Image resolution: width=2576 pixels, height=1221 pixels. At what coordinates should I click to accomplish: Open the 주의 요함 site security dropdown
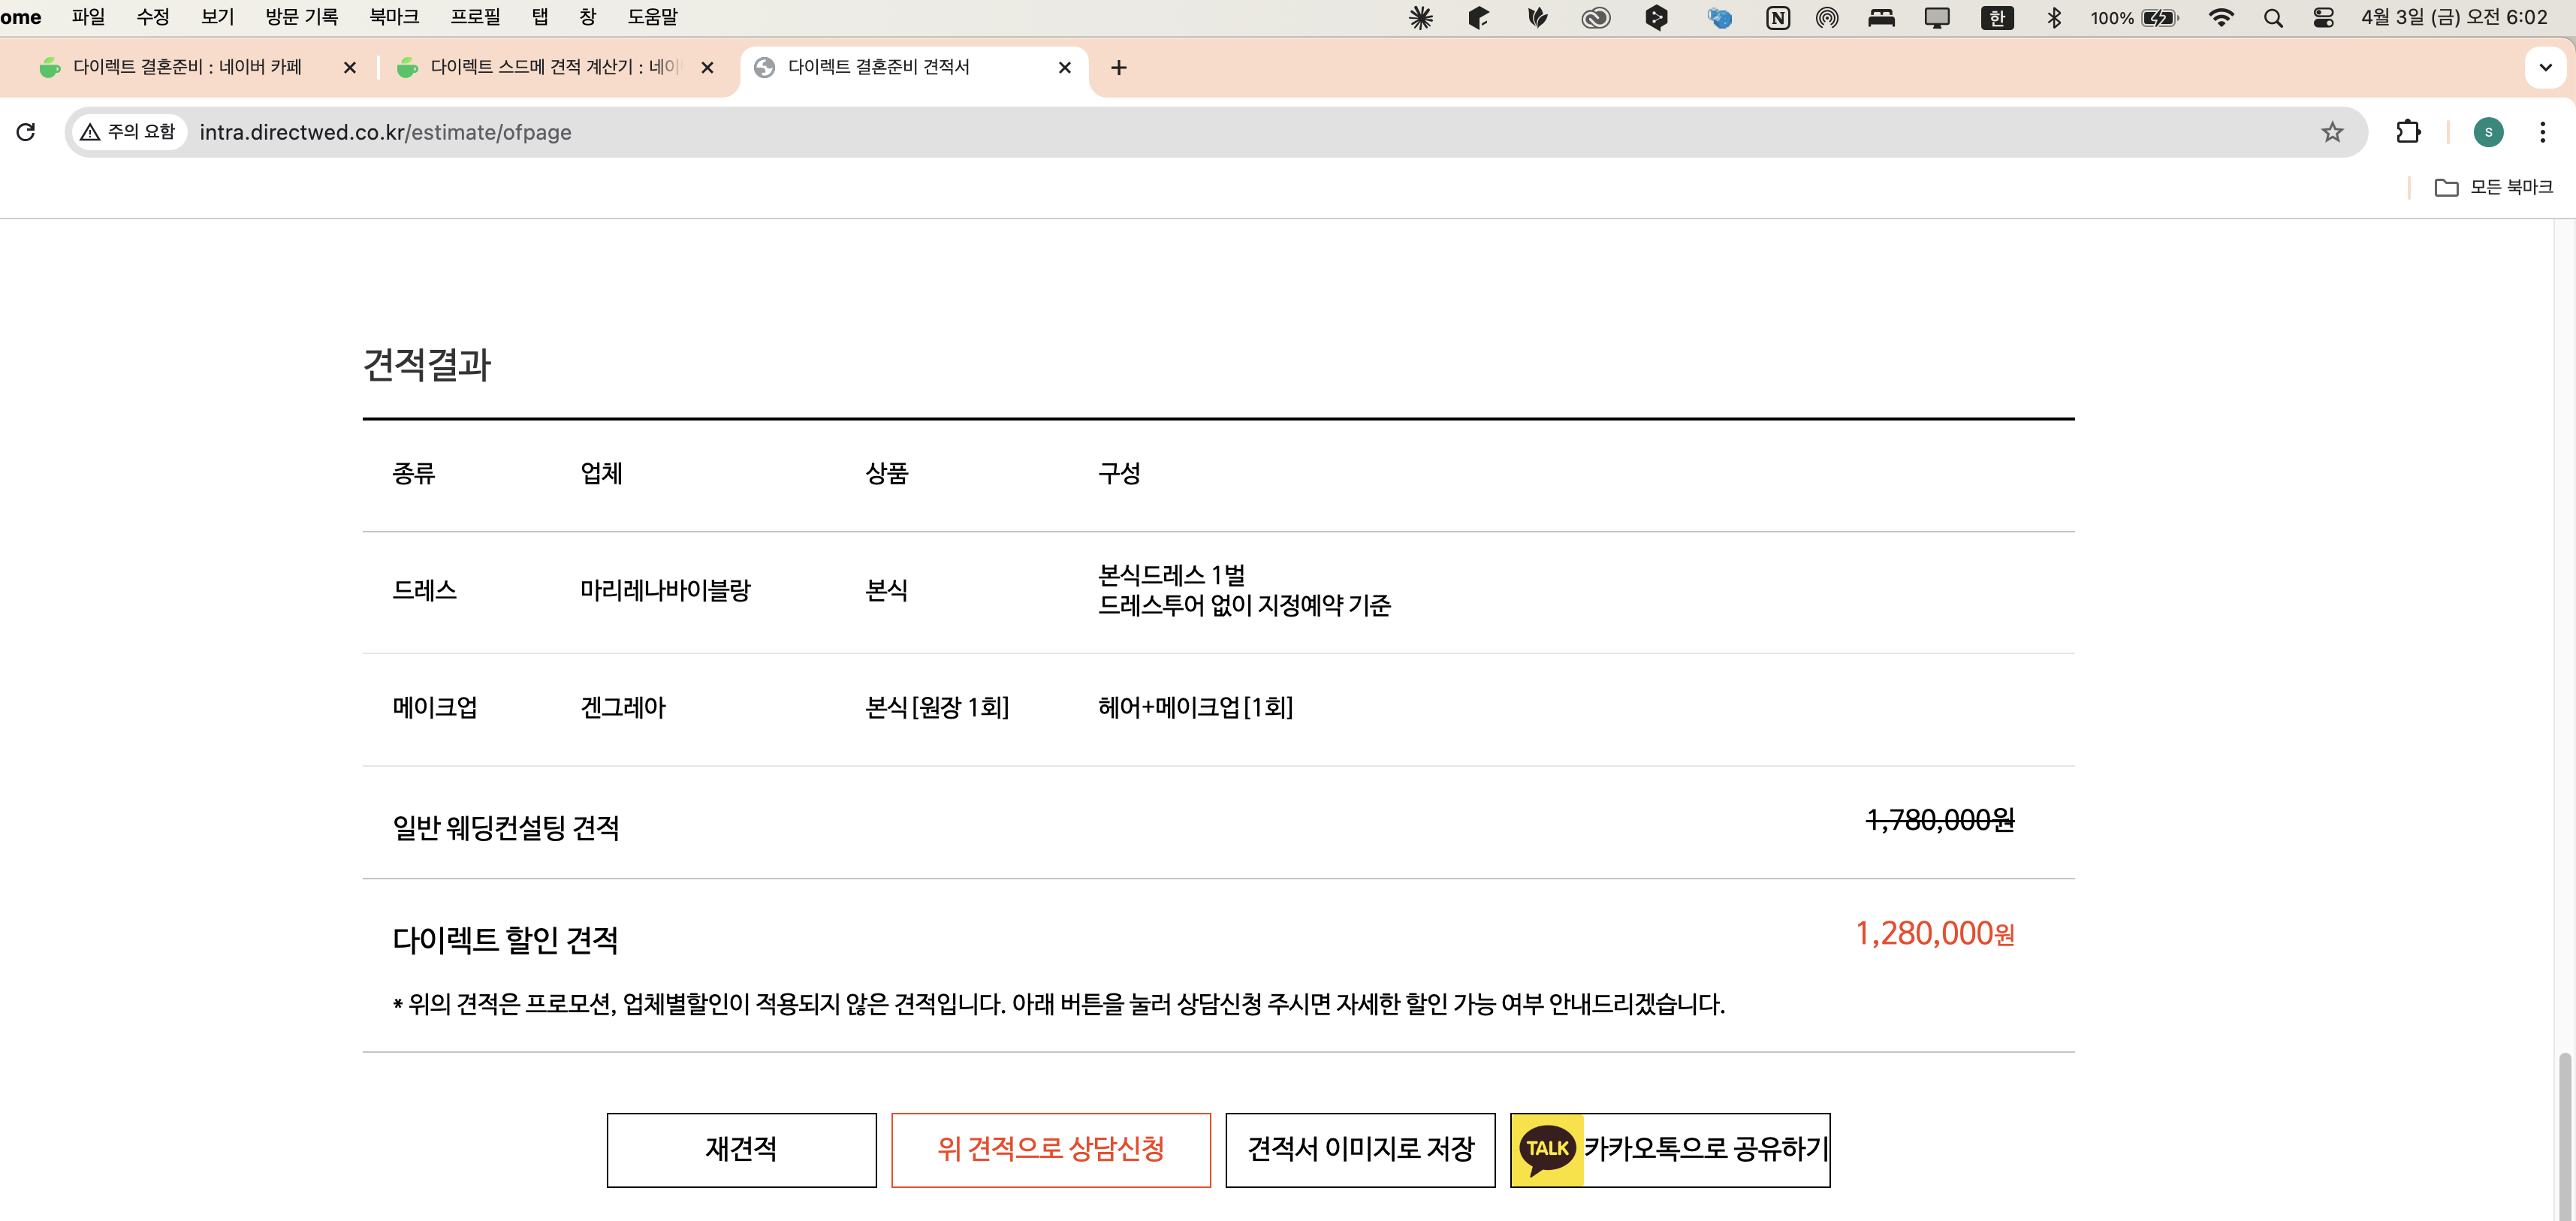128,131
